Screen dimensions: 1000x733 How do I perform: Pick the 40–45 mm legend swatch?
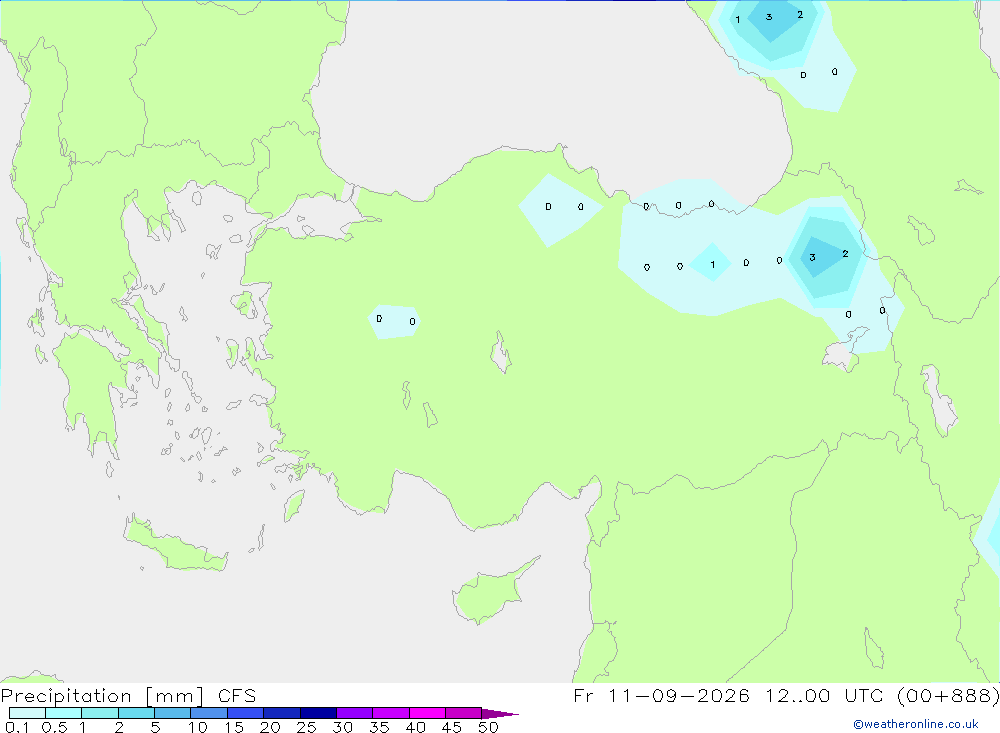pyautogui.click(x=427, y=713)
